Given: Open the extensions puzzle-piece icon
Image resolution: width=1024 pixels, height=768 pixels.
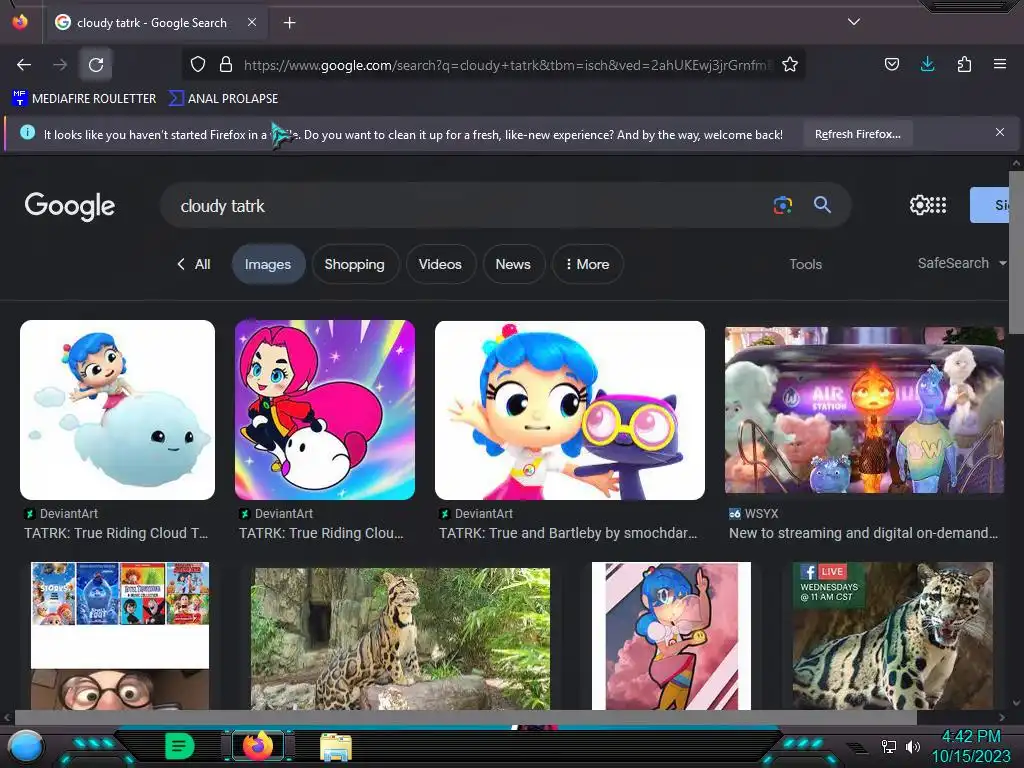Looking at the screenshot, I should 964,64.
